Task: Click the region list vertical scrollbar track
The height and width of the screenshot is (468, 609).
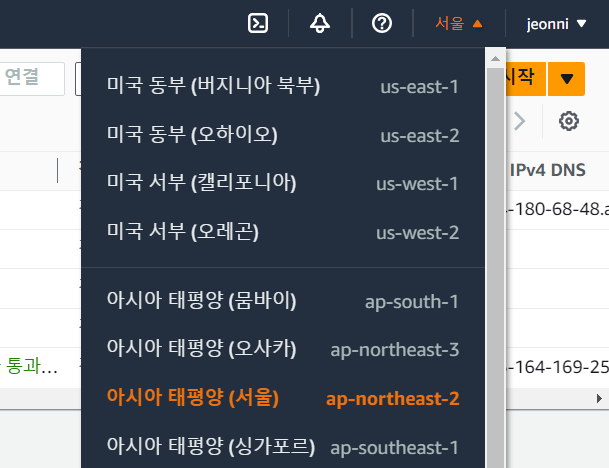Action: 495,268
